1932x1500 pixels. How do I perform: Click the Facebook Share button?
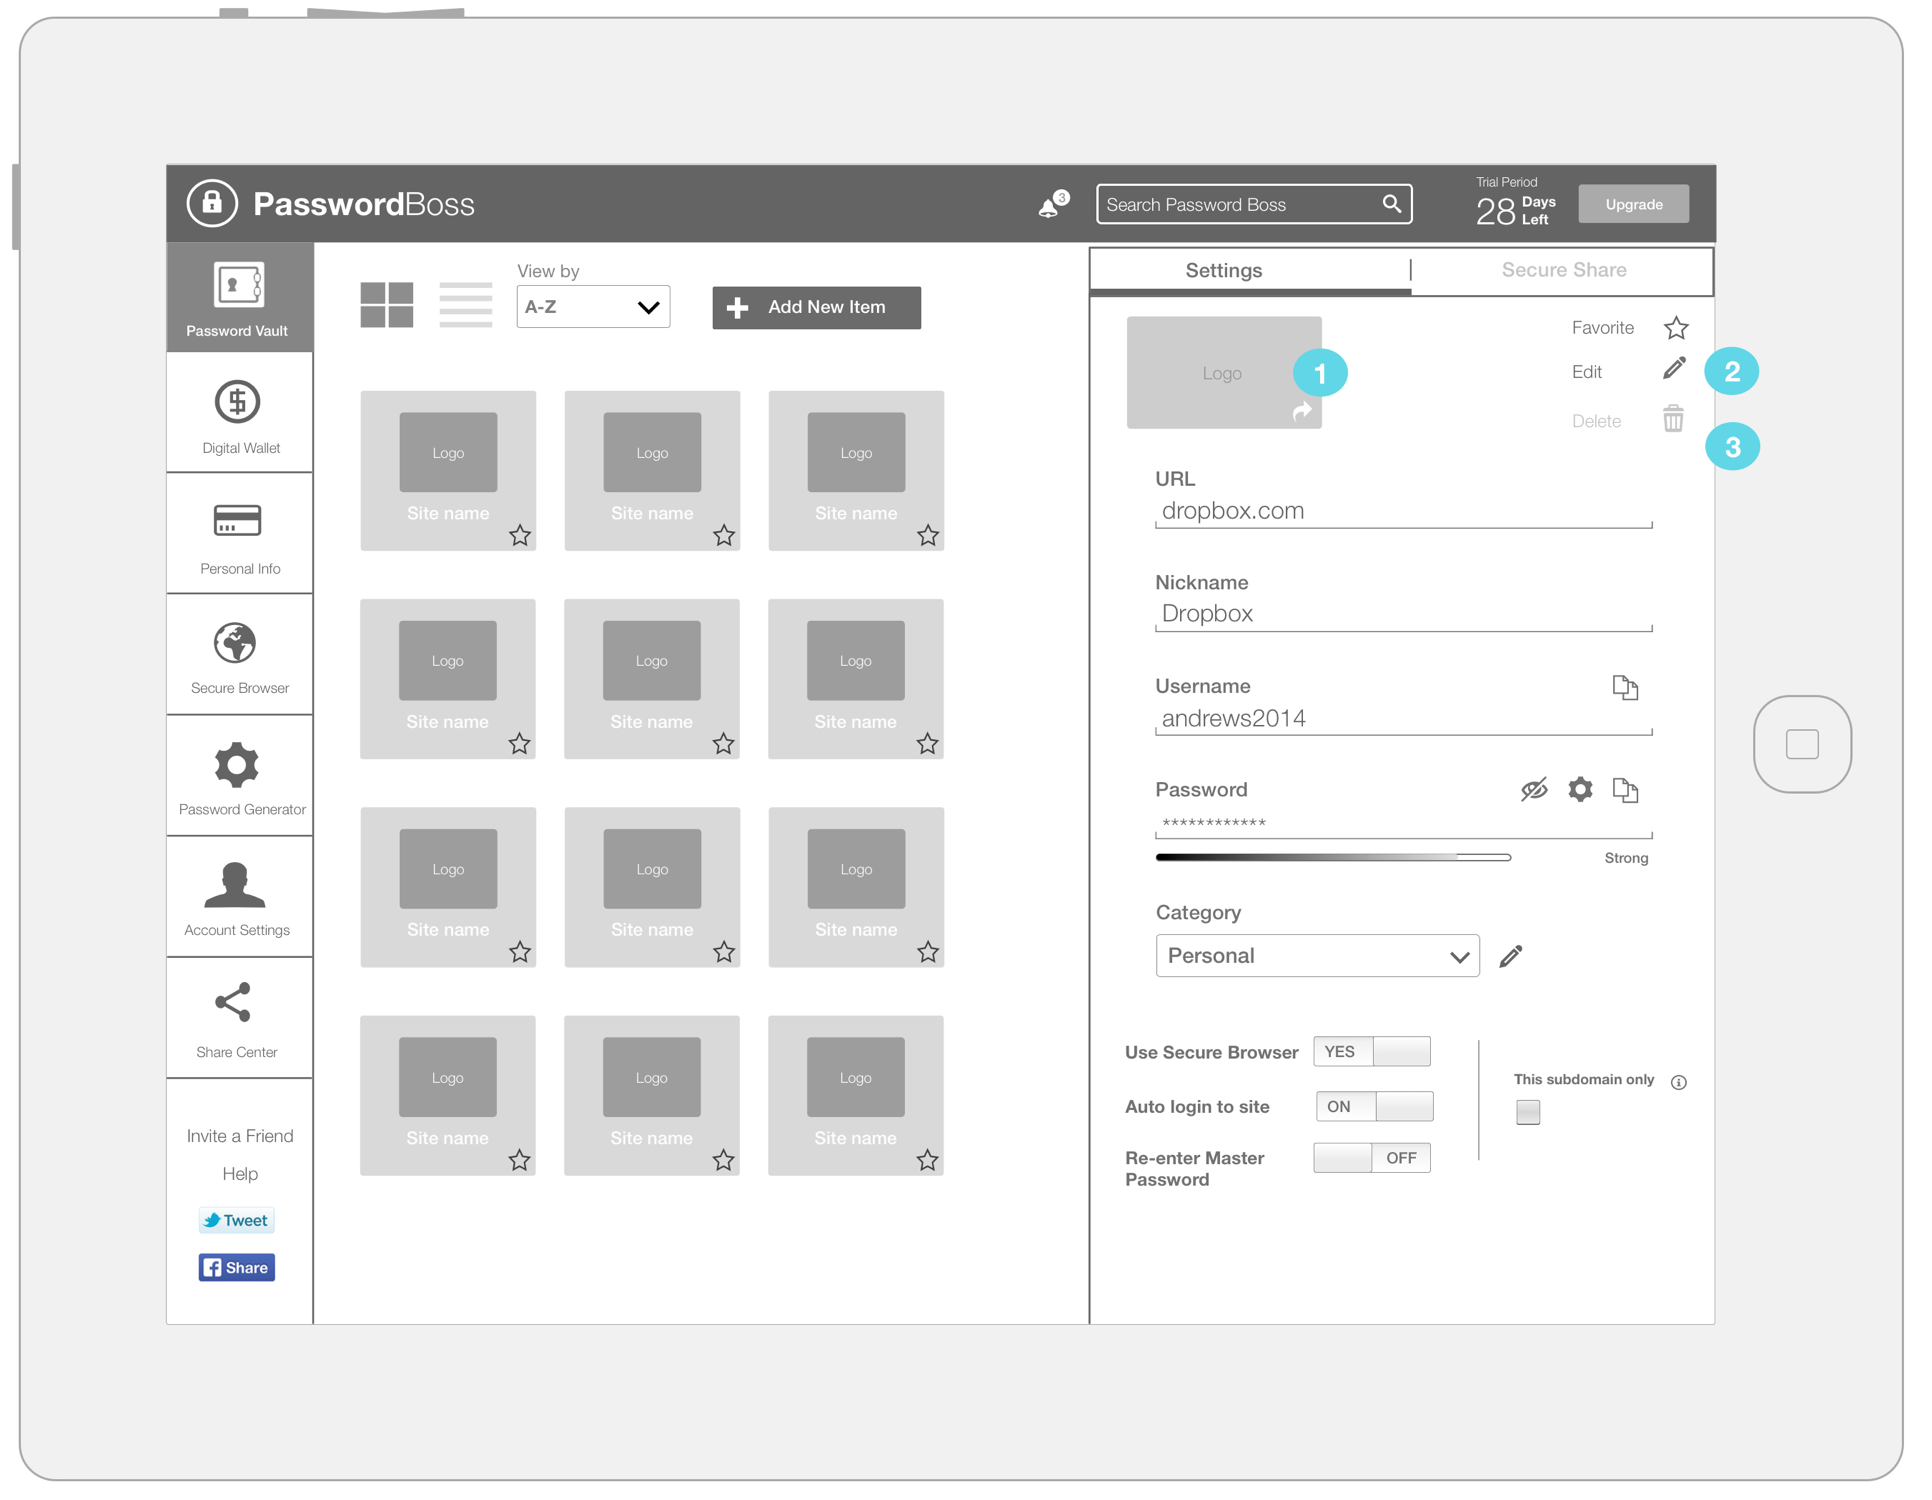[236, 1268]
